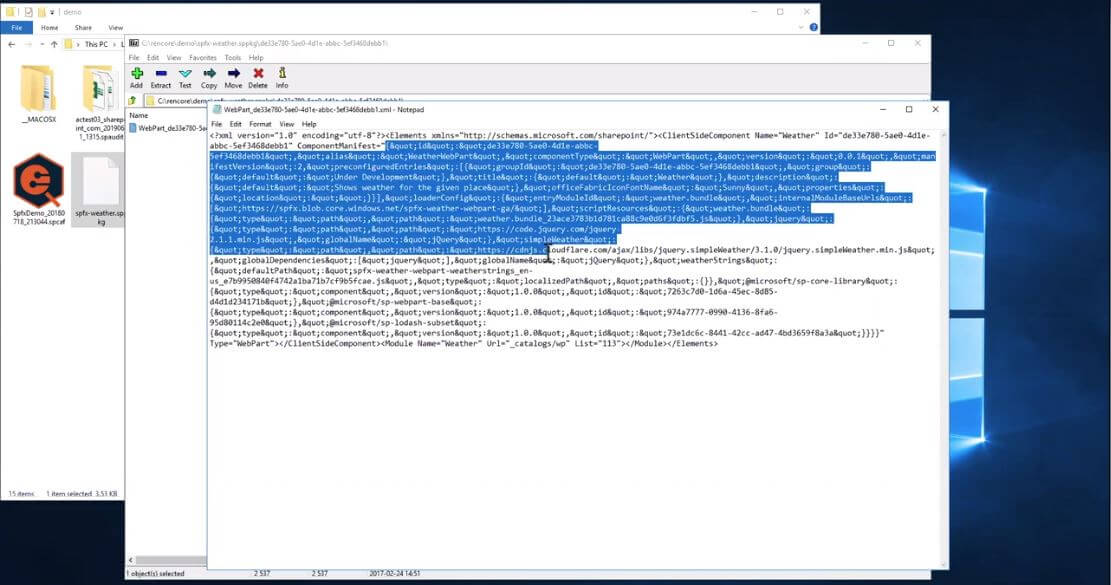Viewport: 1111px width, 585px height.
Task: Click the 7-Zip address path field
Action: coord(536,101)
